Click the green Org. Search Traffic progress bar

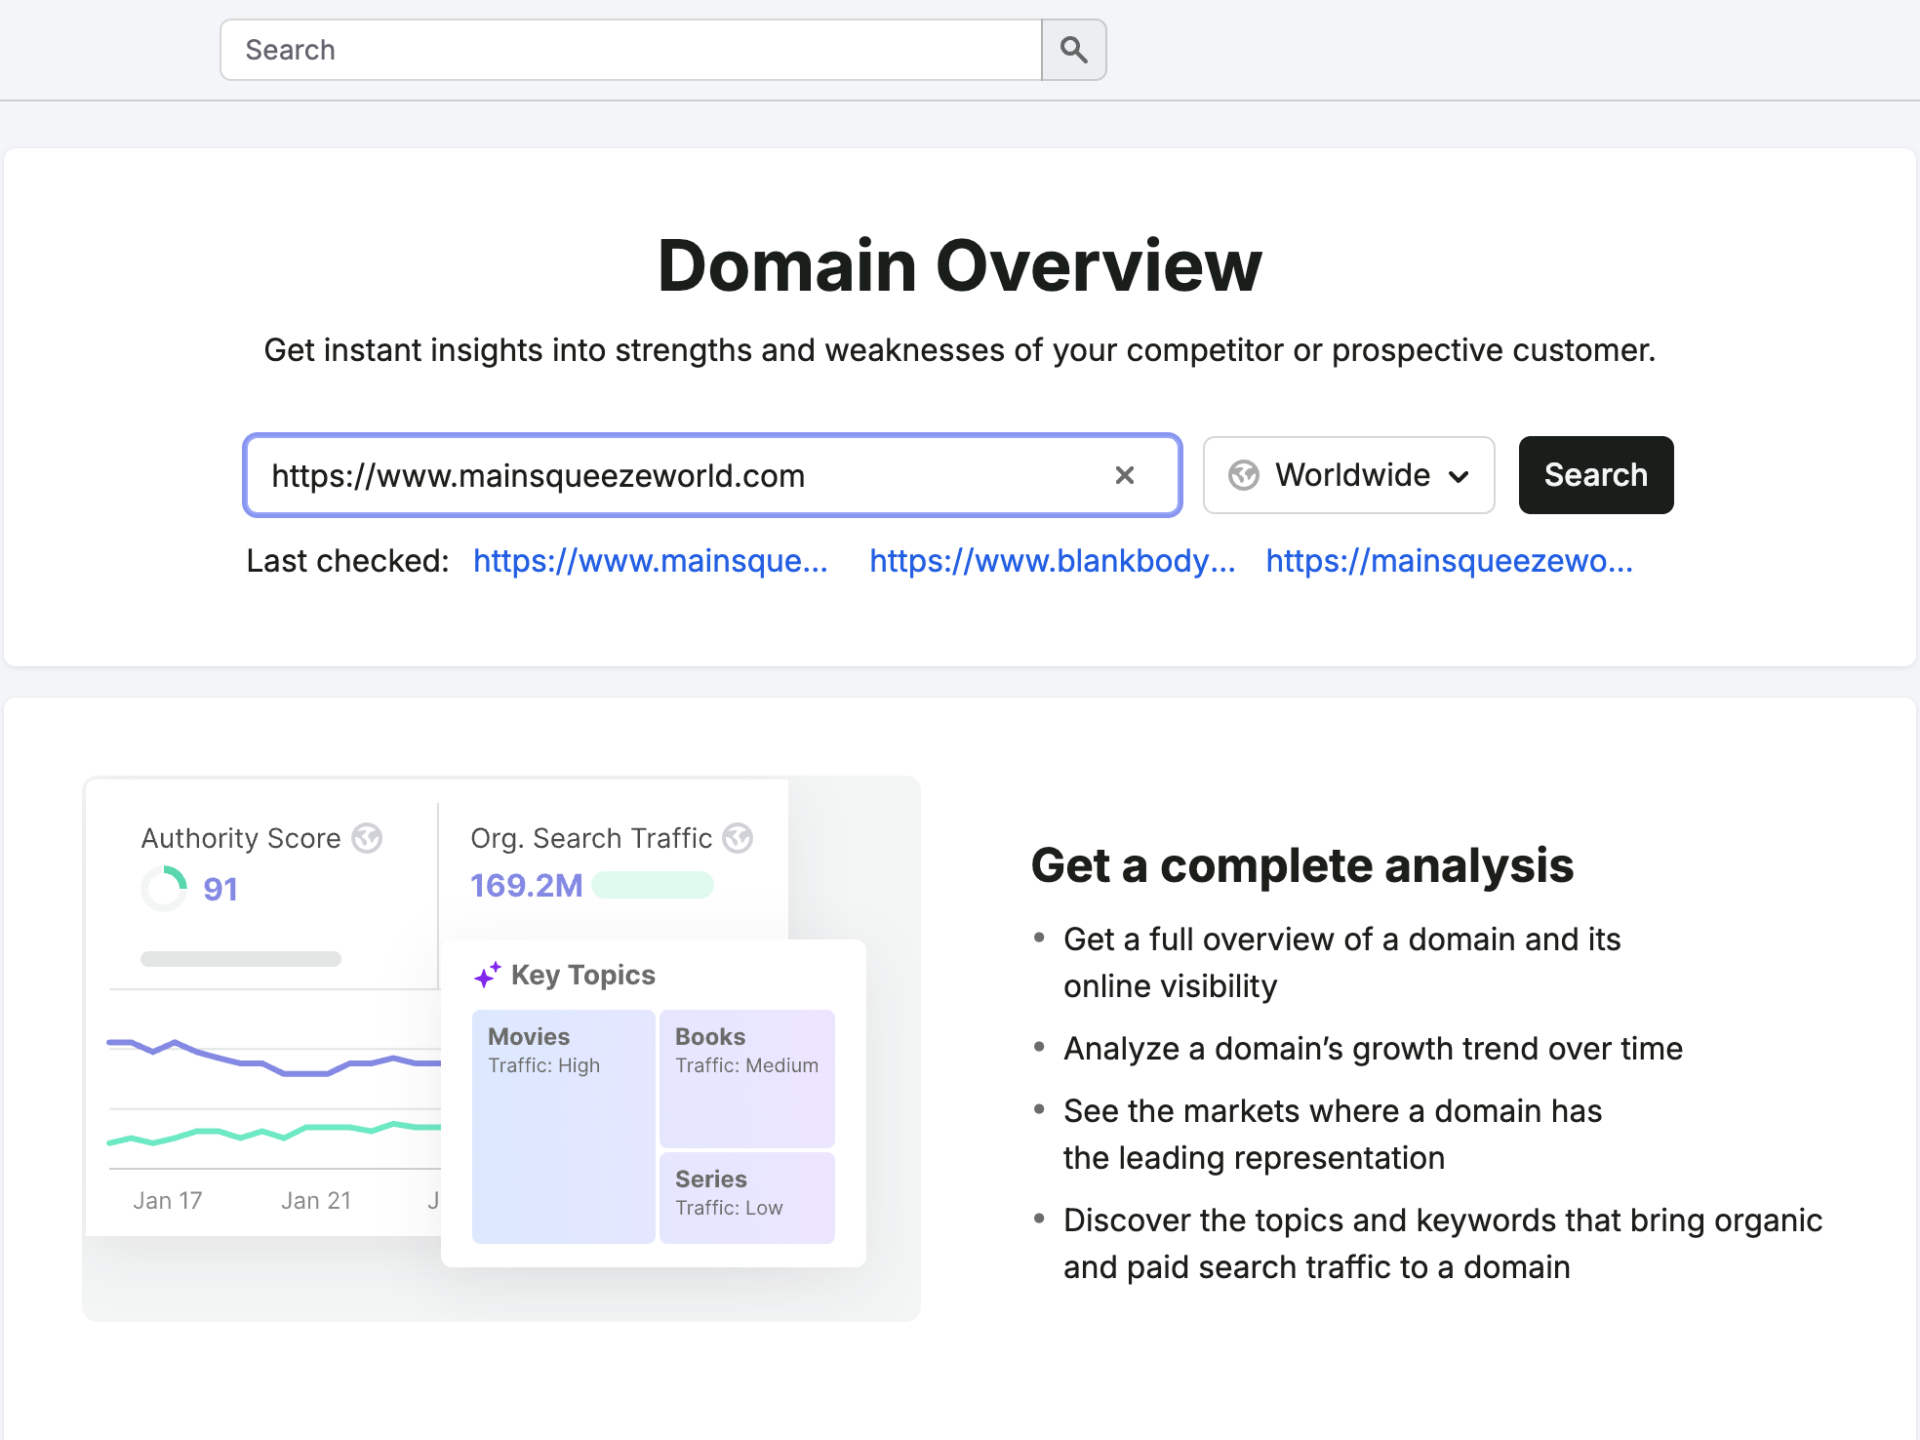pos(652,885)
